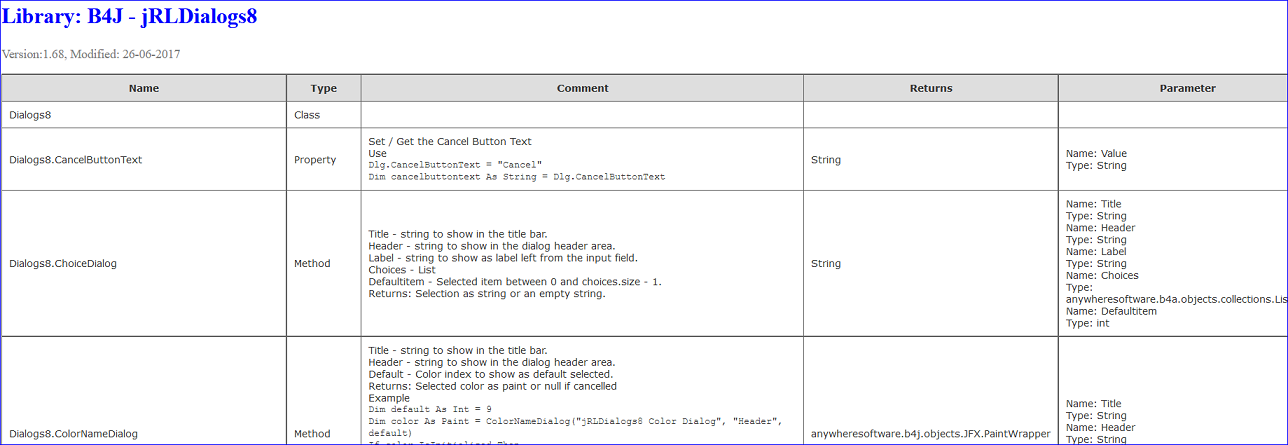Click the Type column header
This screenshot has height=445, width=1288.
coord(324,88)
